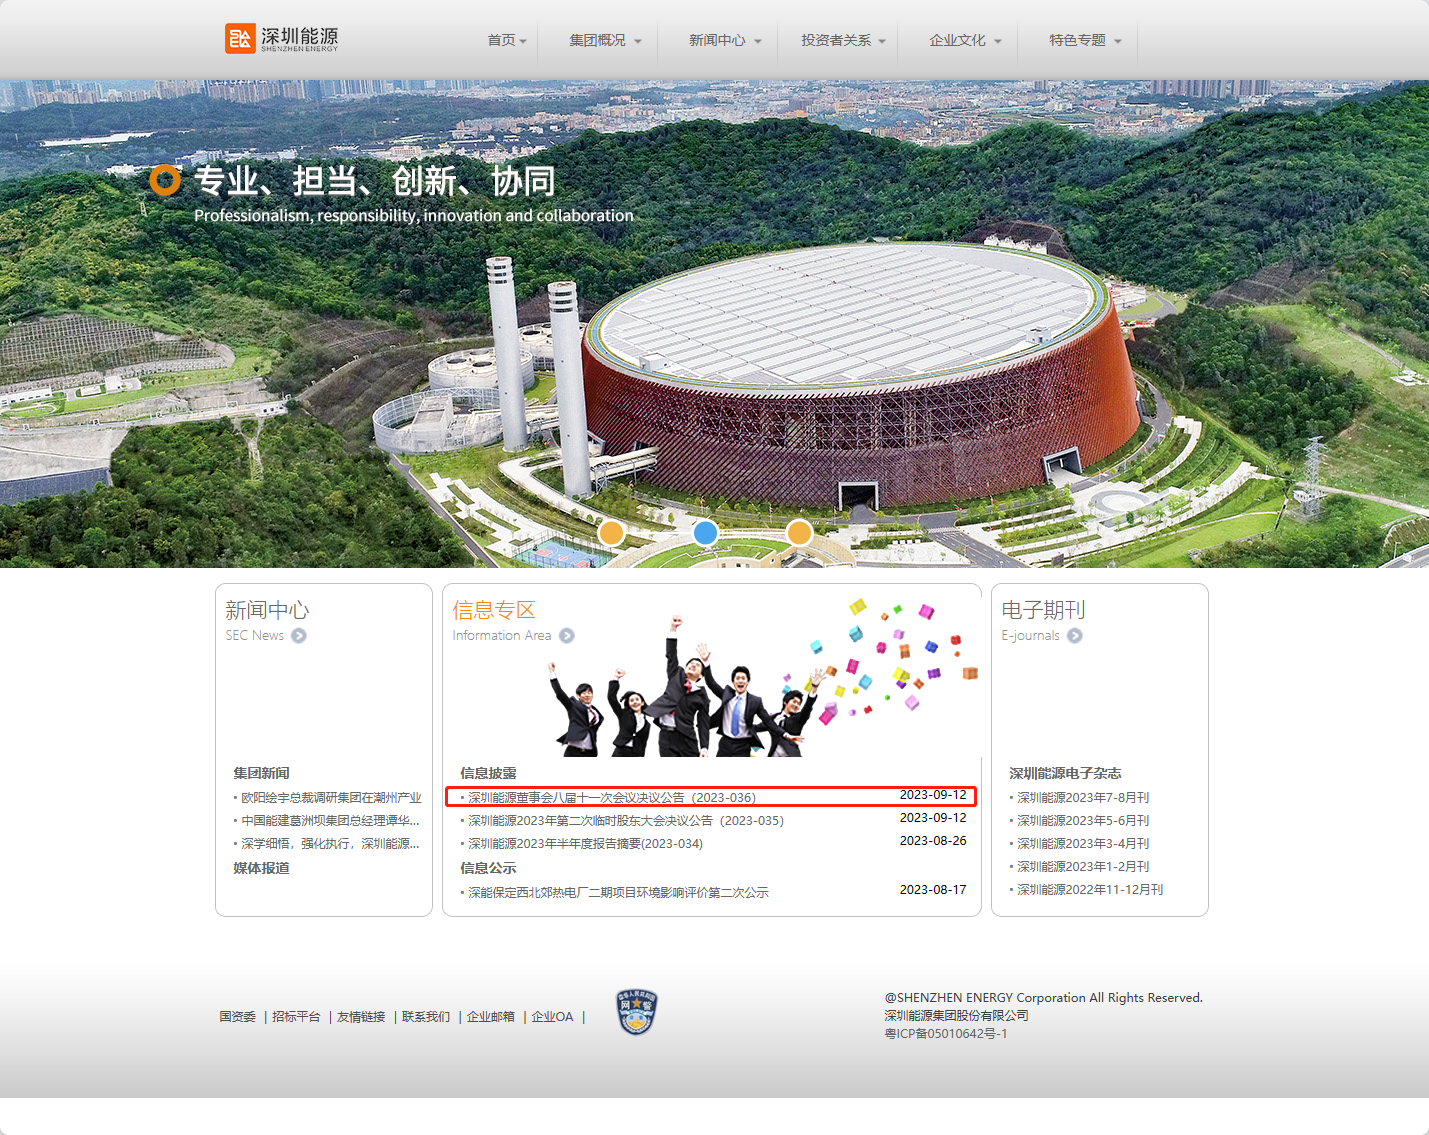This screenshot has height=1135, width=1429.
Task: Open the 媒体报道 section heading
Action: click(262, 868)
